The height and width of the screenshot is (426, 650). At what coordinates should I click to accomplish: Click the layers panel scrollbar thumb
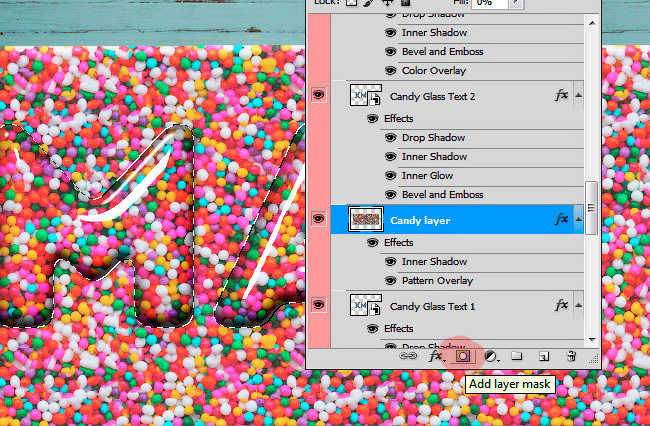tap(592, 208)
